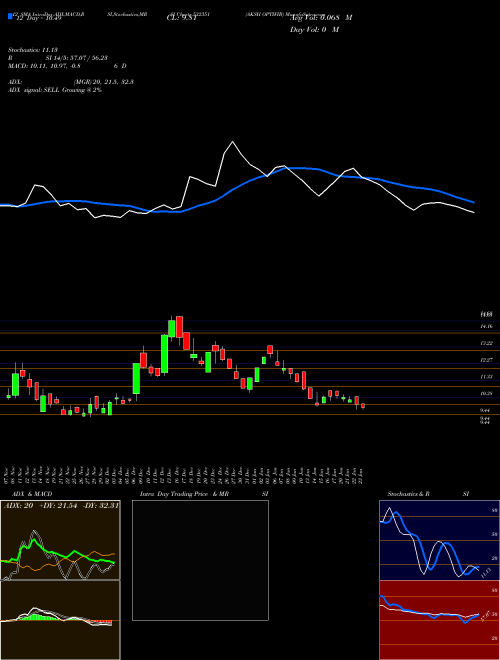Click the ADX chart with green line
Image resolution: width=500 pixels, height=660 pixels.
click(x=60, y=540)
